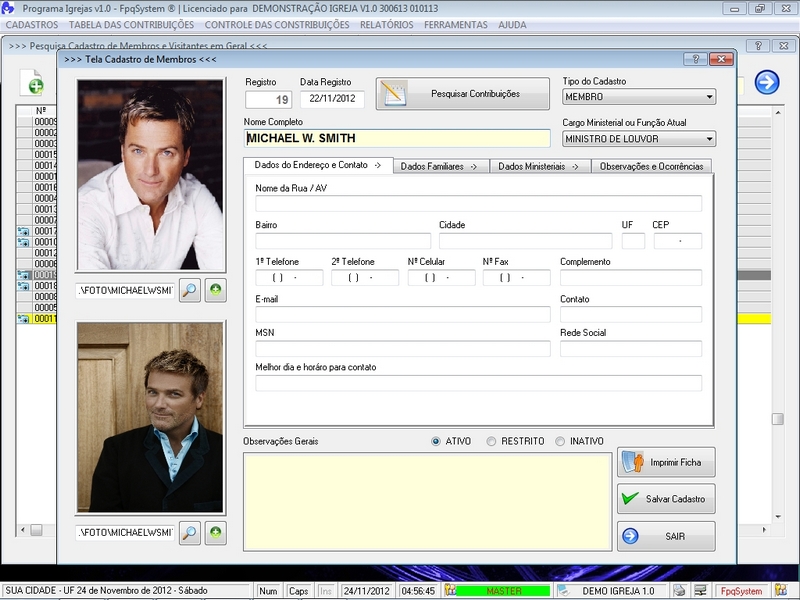
Task: Click the new record page icon with green plus
Action: pyautogui.click(x=33, y=82)
